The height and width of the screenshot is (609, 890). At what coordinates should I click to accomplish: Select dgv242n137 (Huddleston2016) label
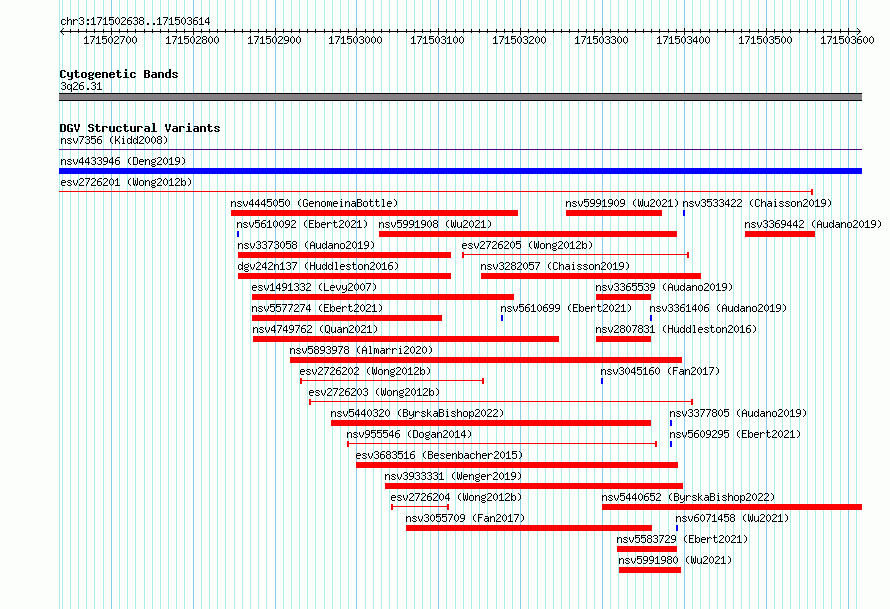(318, 266)
